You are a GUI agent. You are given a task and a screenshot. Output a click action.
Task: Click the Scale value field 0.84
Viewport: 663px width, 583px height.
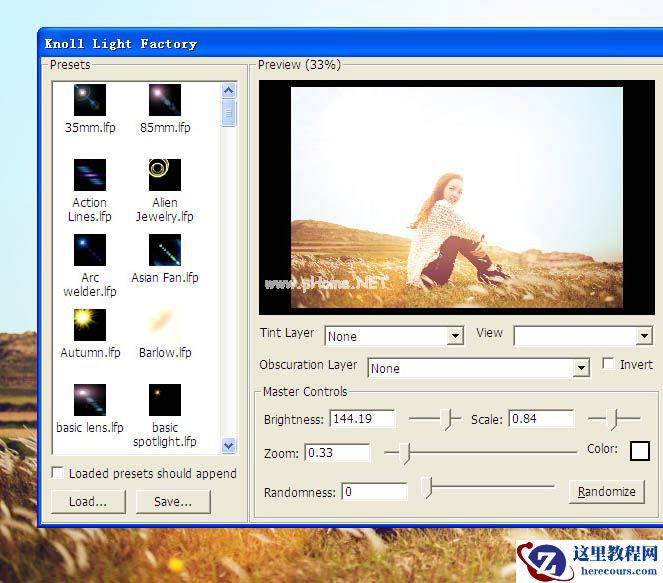click(x=542, y=419)
